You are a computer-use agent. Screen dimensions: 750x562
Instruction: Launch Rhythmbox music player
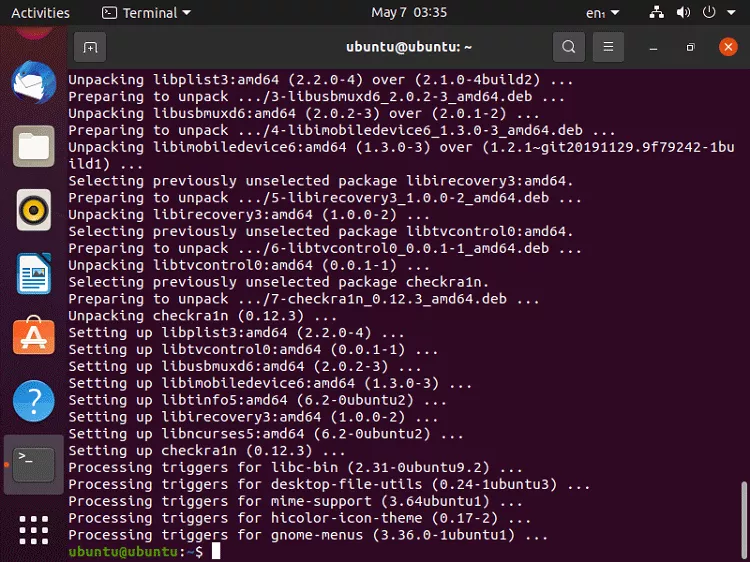coord(33,210)
